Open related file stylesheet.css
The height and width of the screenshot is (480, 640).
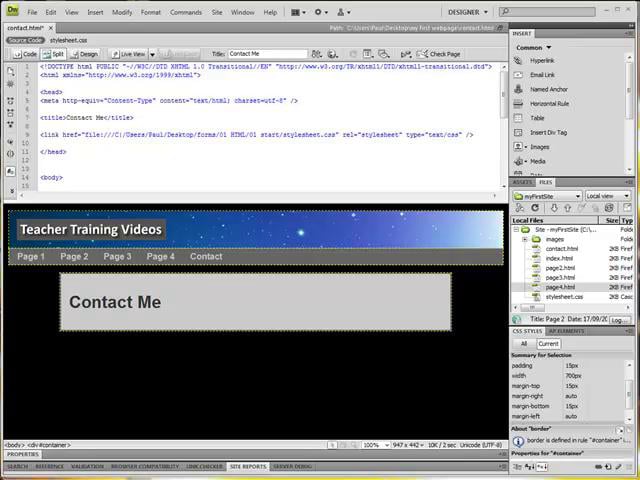click(68, 40)
